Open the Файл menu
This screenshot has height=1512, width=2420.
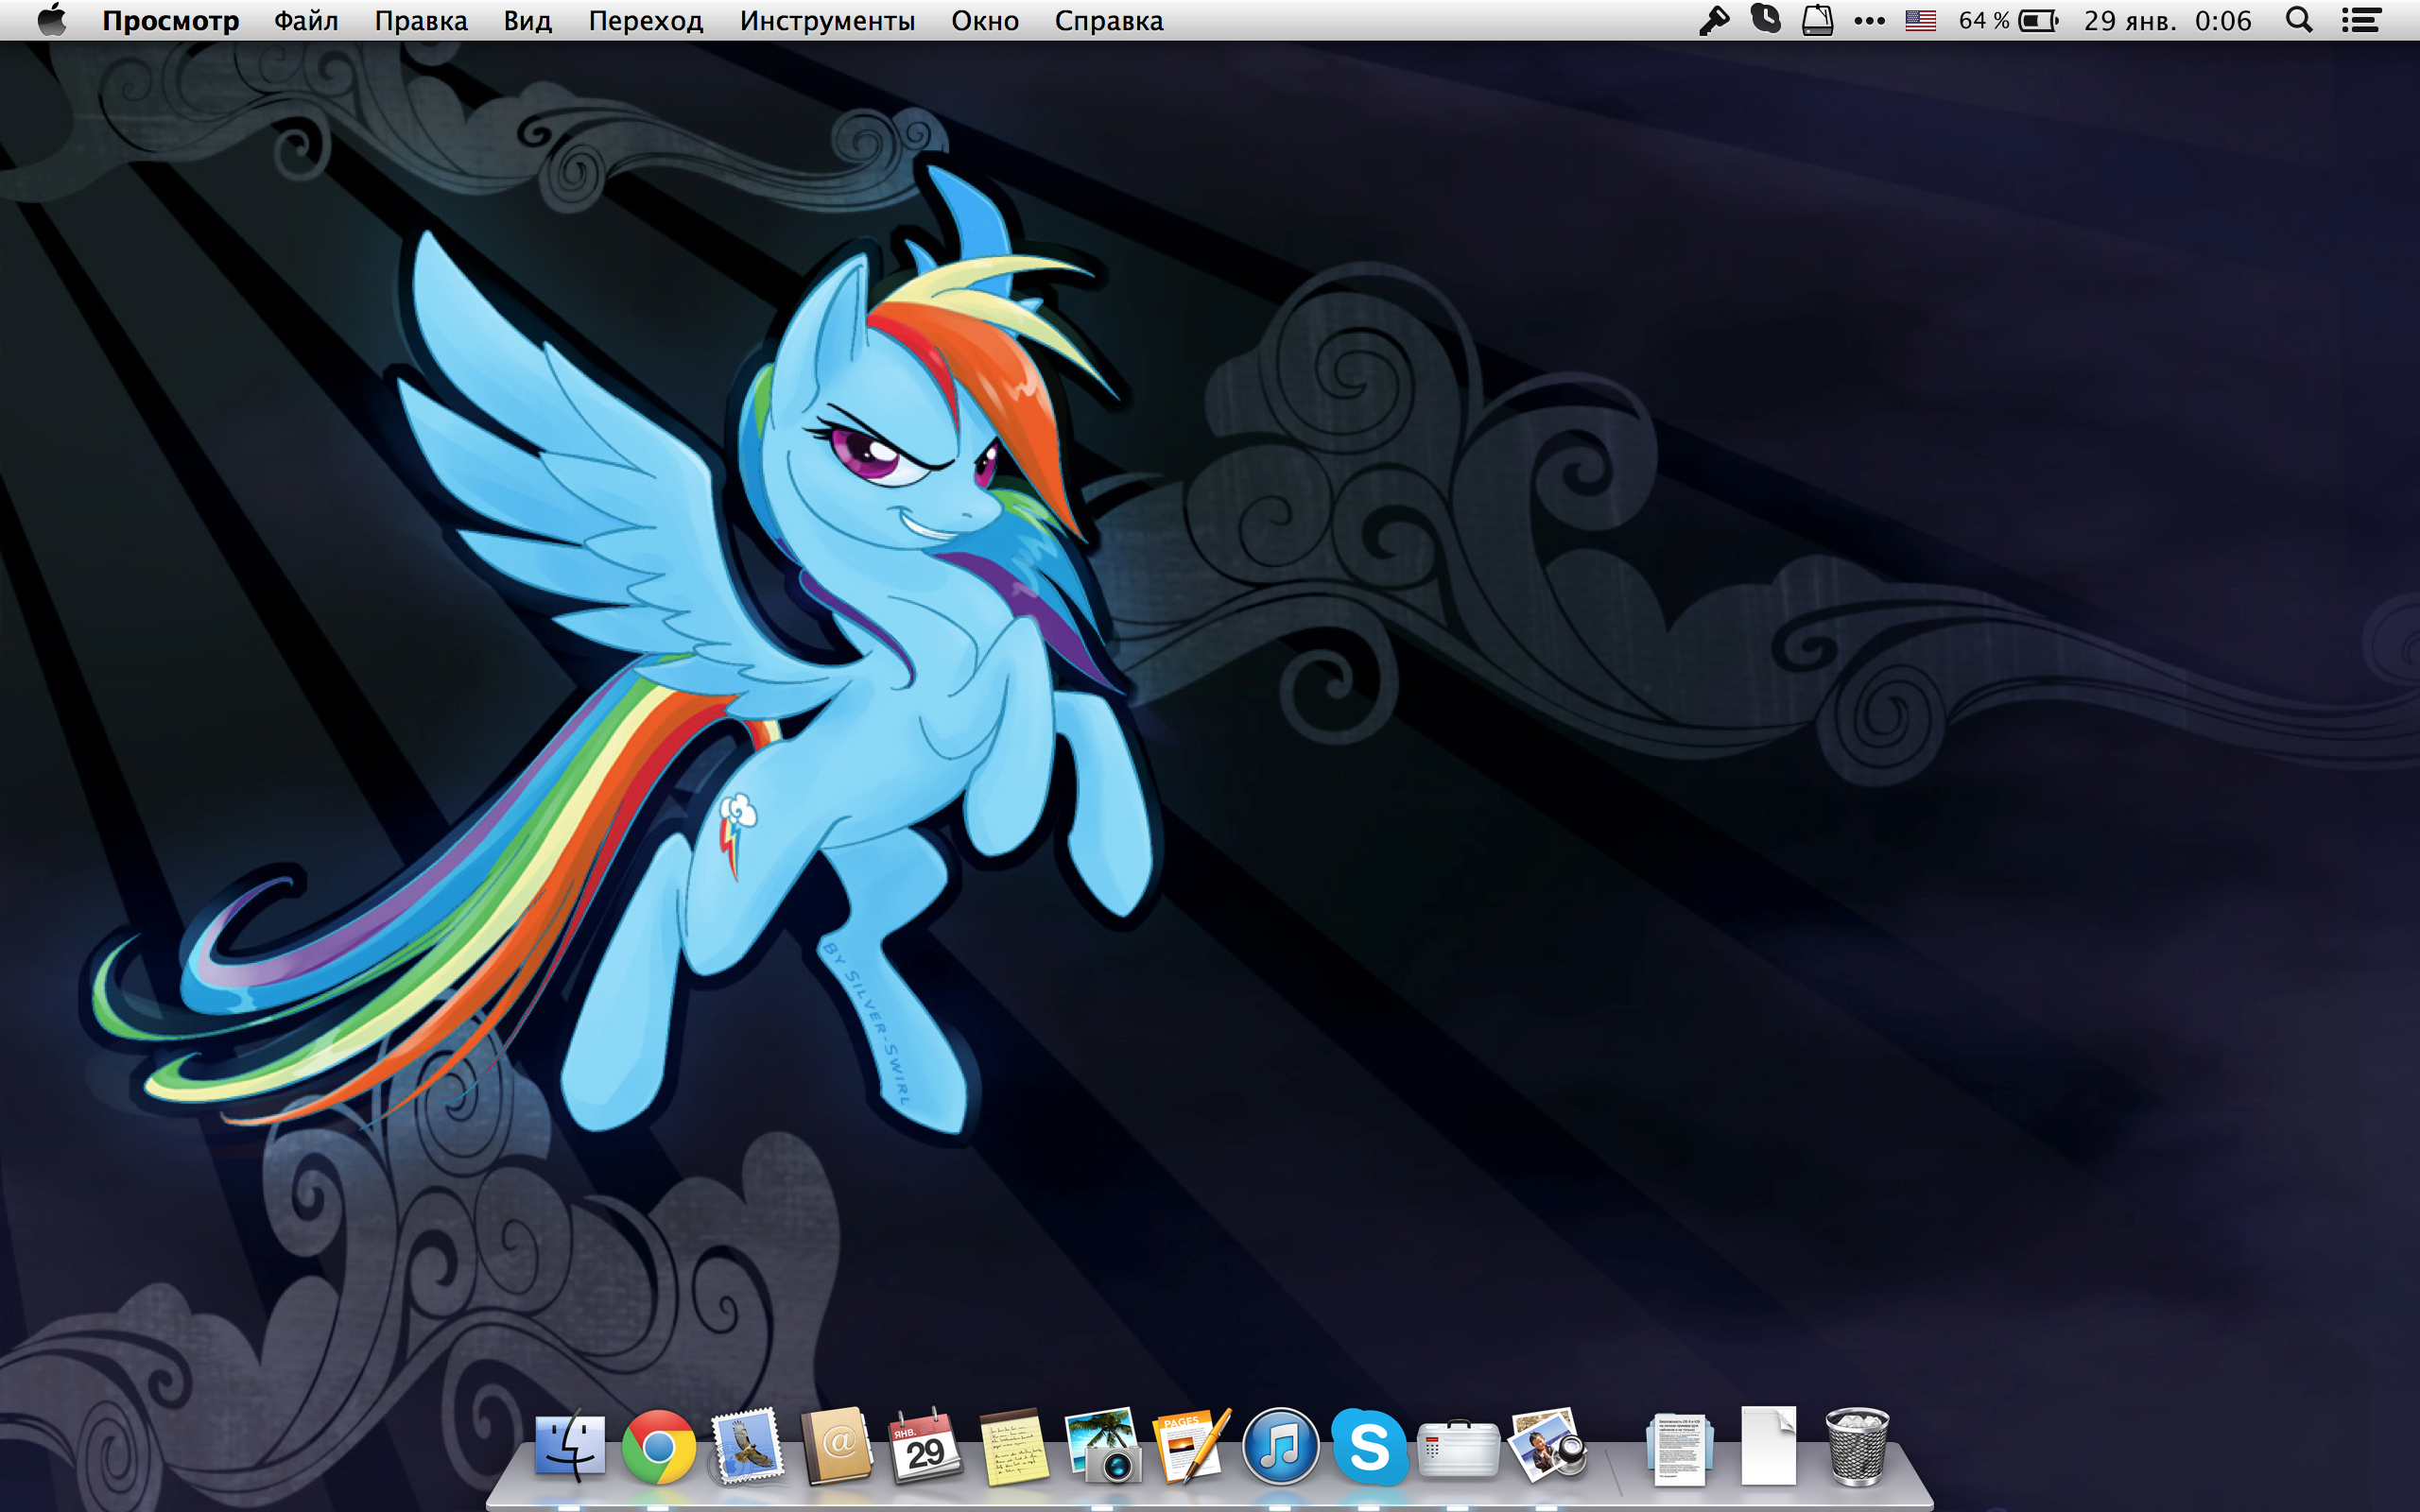click(x=306, y=21)
